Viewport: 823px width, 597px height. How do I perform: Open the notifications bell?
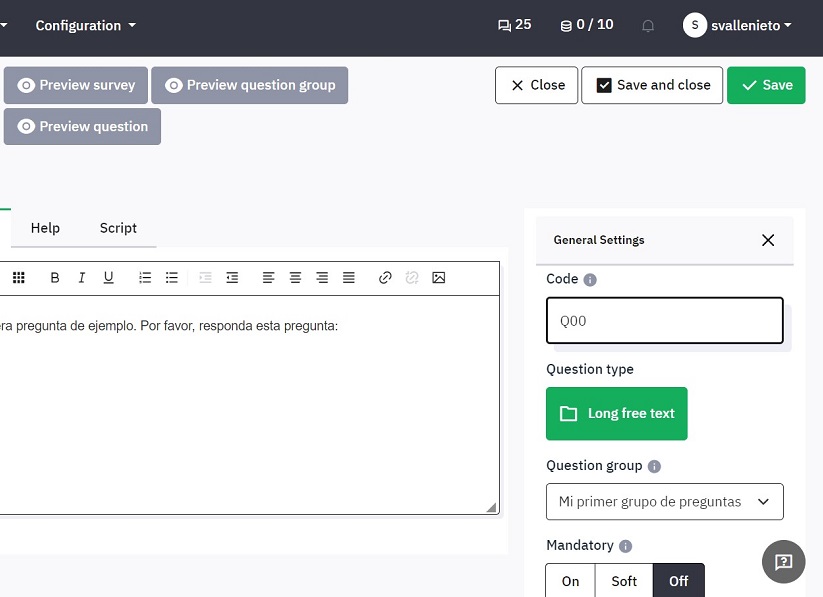(x=648, y=26)
